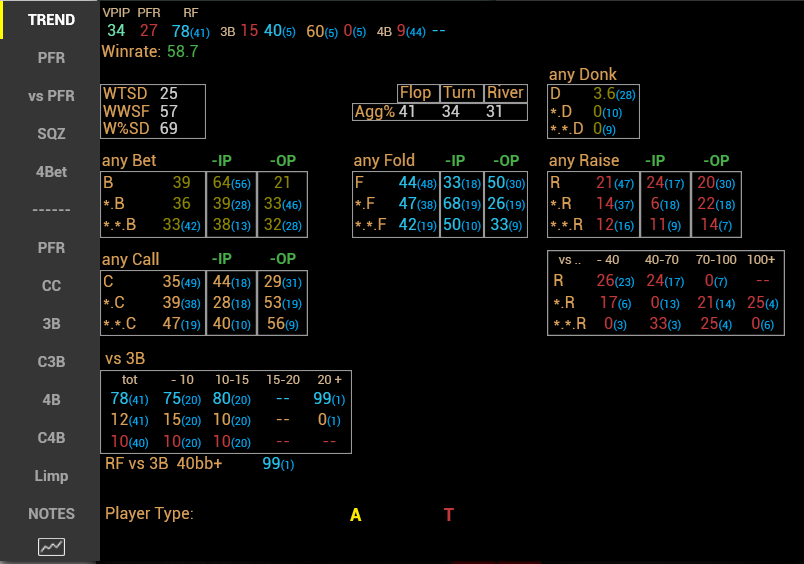Click the yellow A player type marker
The width and height of the screenshot is (804, 564).
point(355,515)
